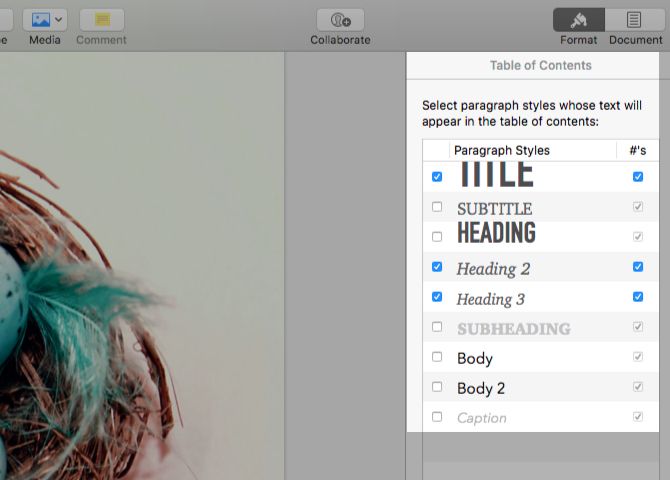
Task: Enable the Heading paragraph style checkbox
Action: tap(437, 237)
